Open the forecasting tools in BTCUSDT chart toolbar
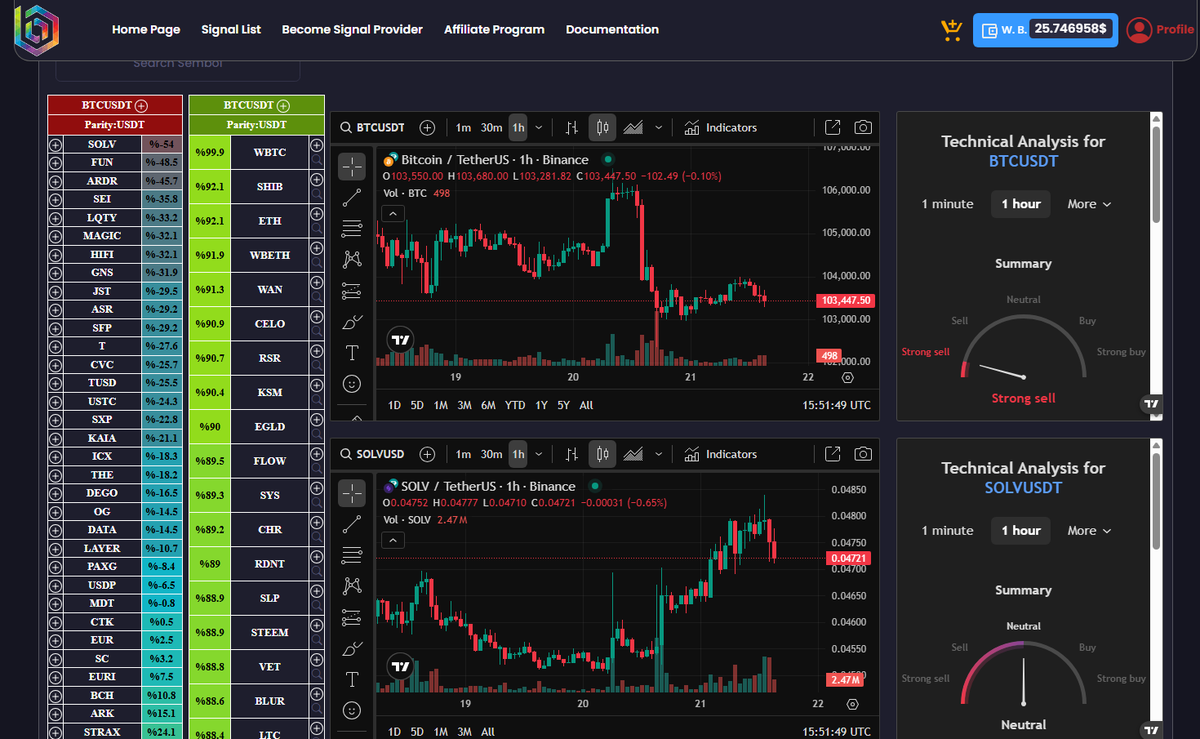The width and height of the screenshot is (1200, 739). point(352,290)
